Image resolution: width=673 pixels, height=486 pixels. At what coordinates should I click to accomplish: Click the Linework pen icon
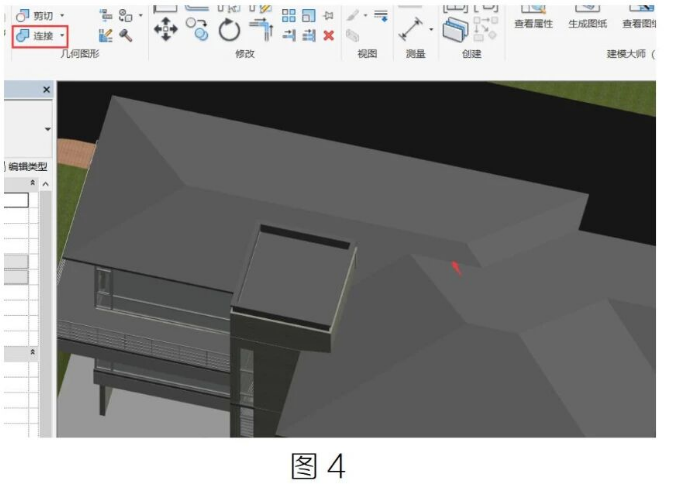pyautogui.click(x=353, y=16)
